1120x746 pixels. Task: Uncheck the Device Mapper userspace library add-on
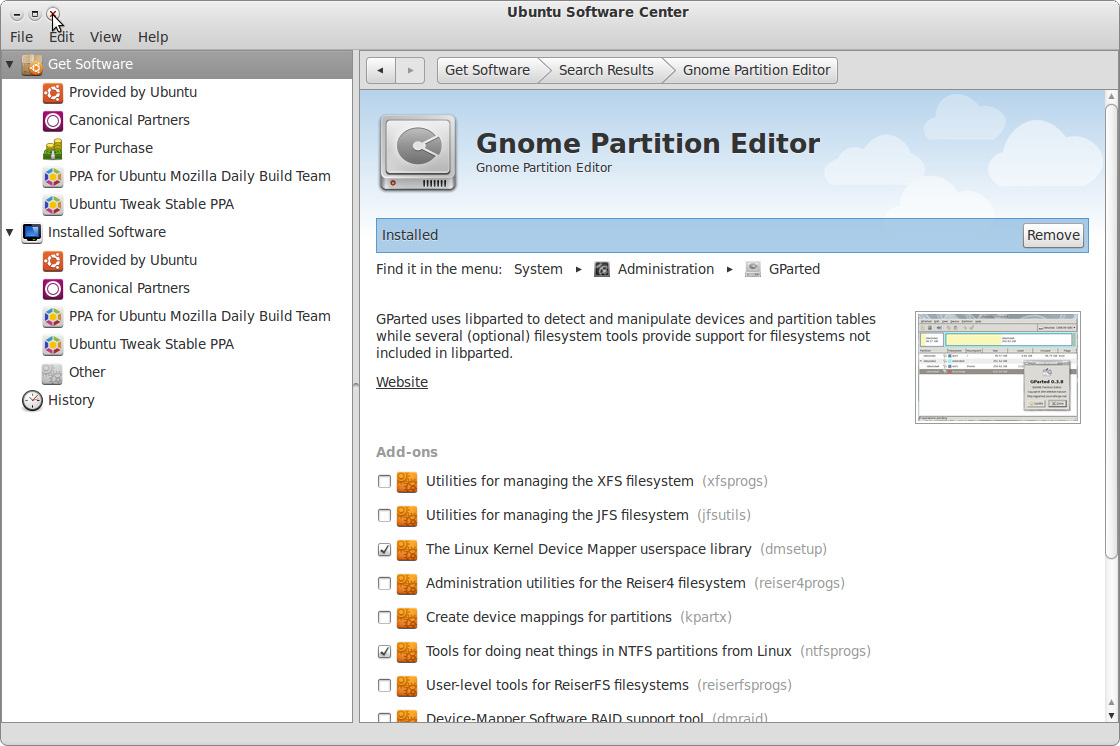(384, 549)
